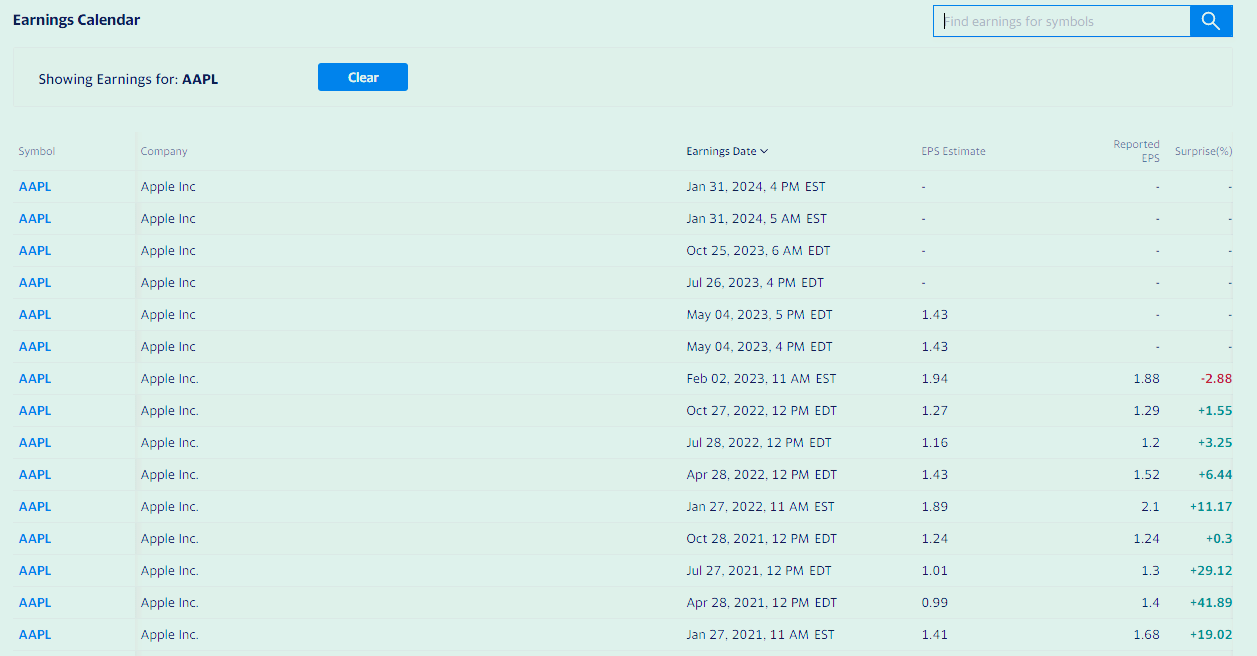Click the Reported EPS column header
Viewport: 1257px width, 656px height.
click(1137, 151)
